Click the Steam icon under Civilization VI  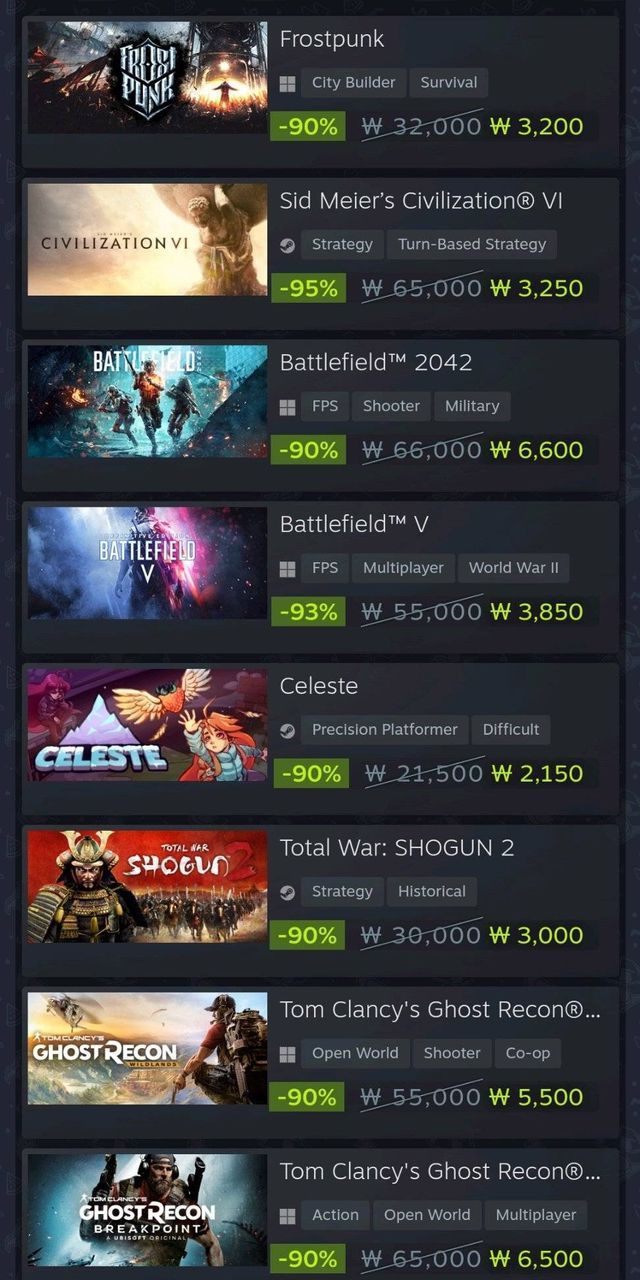pos(287,245)
